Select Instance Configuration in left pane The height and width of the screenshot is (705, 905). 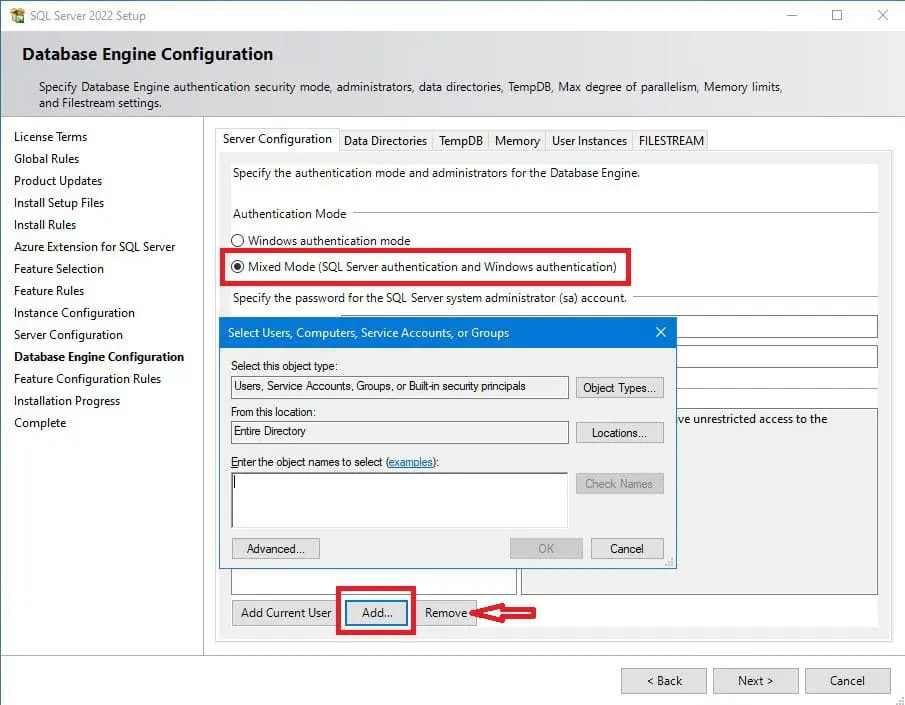point(73,312)
